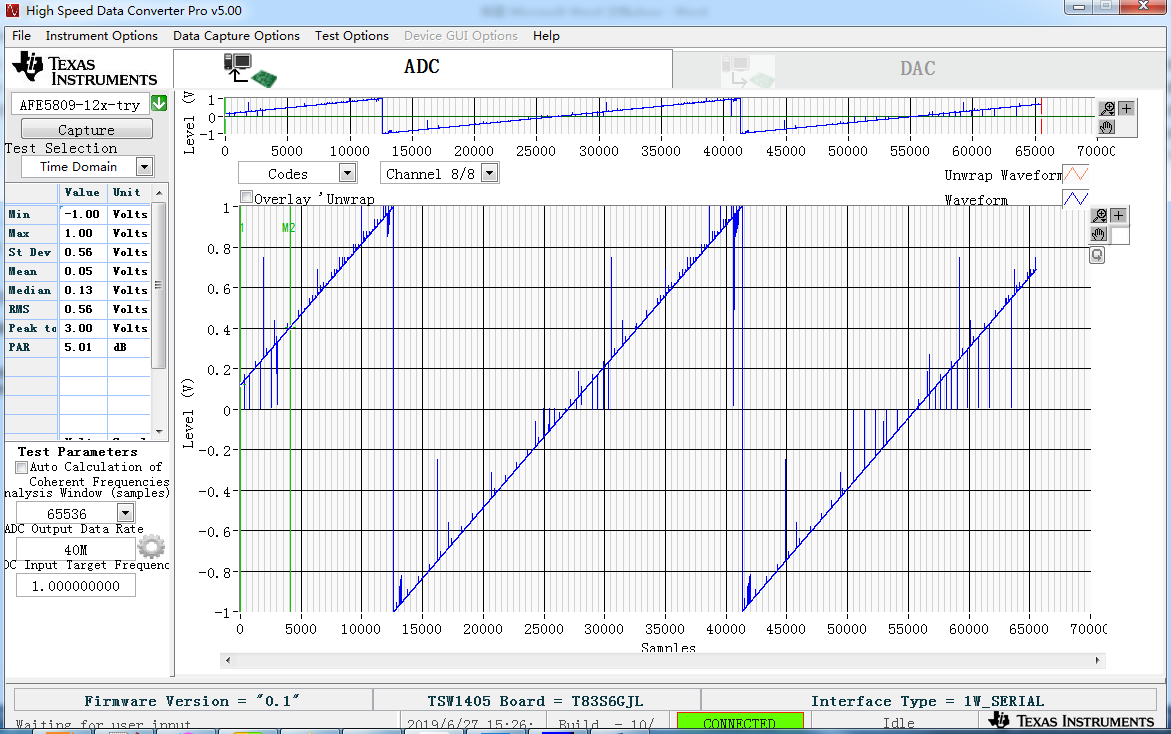Click the Value column header

pyautogui.click(x=82, y=193)
